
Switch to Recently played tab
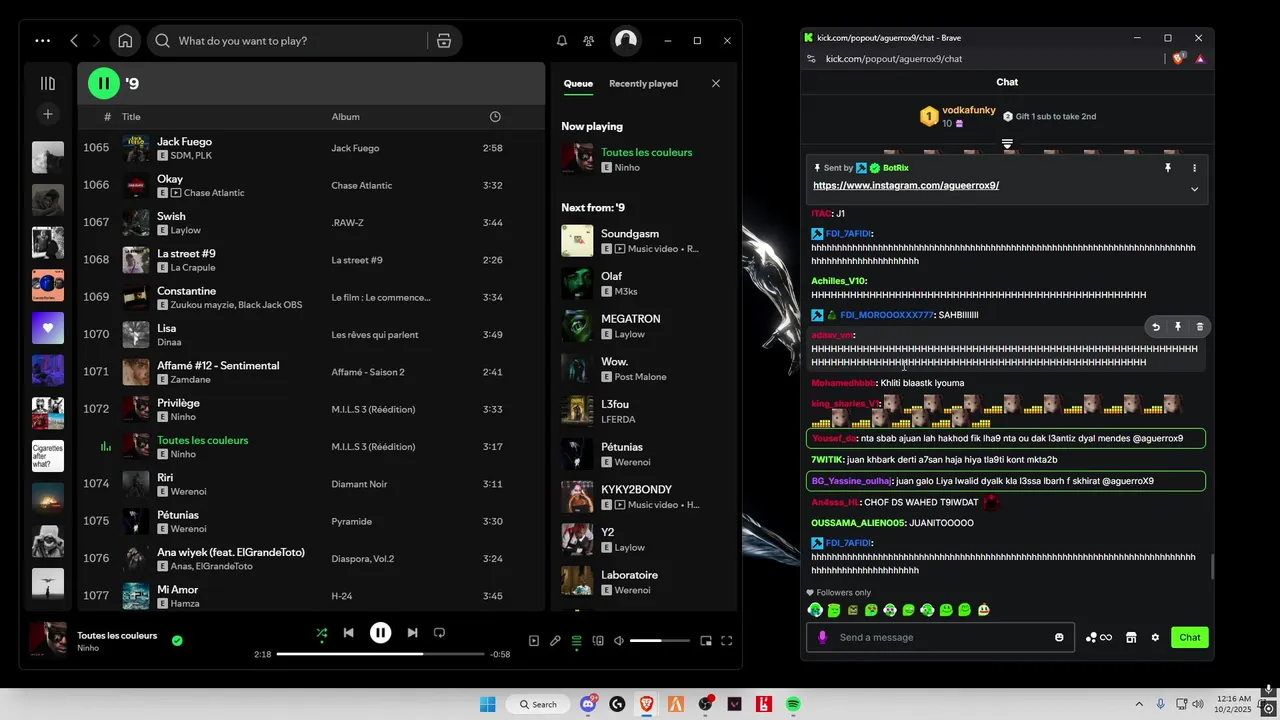point(643,84)
